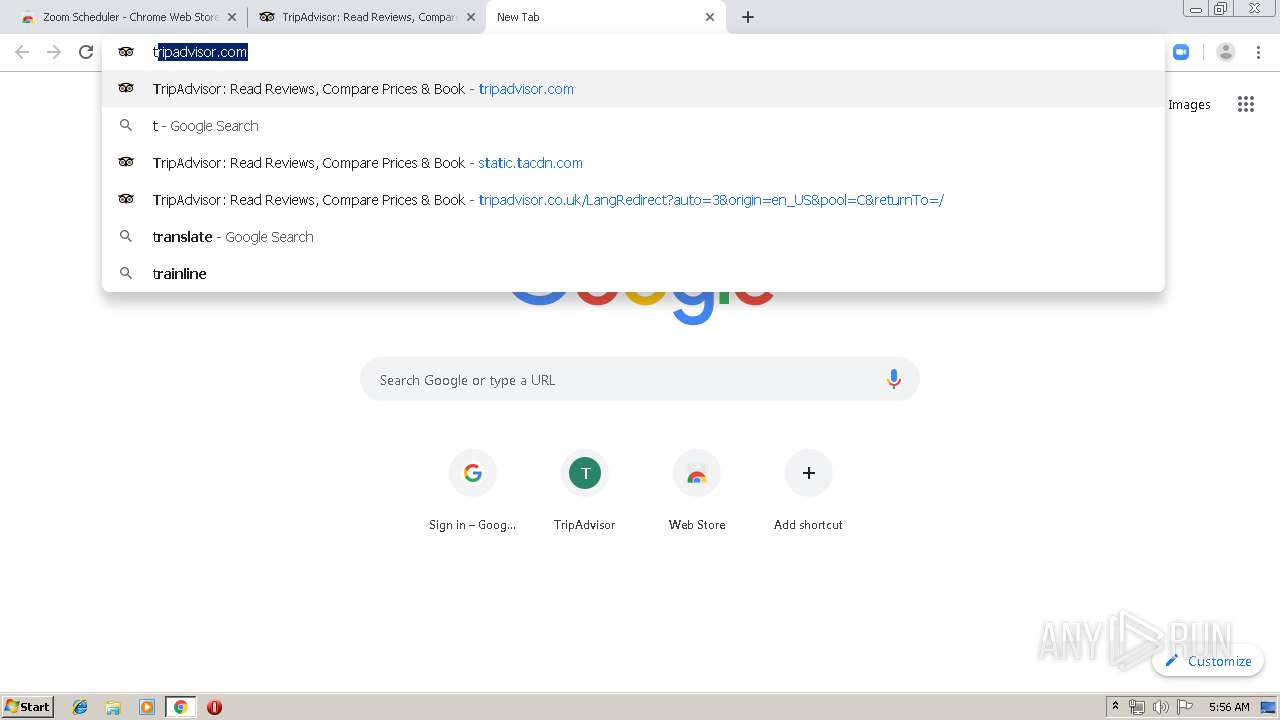This screenshot has width=1280, height=720.
Task: Open a new browser tab
Action: 748,17
